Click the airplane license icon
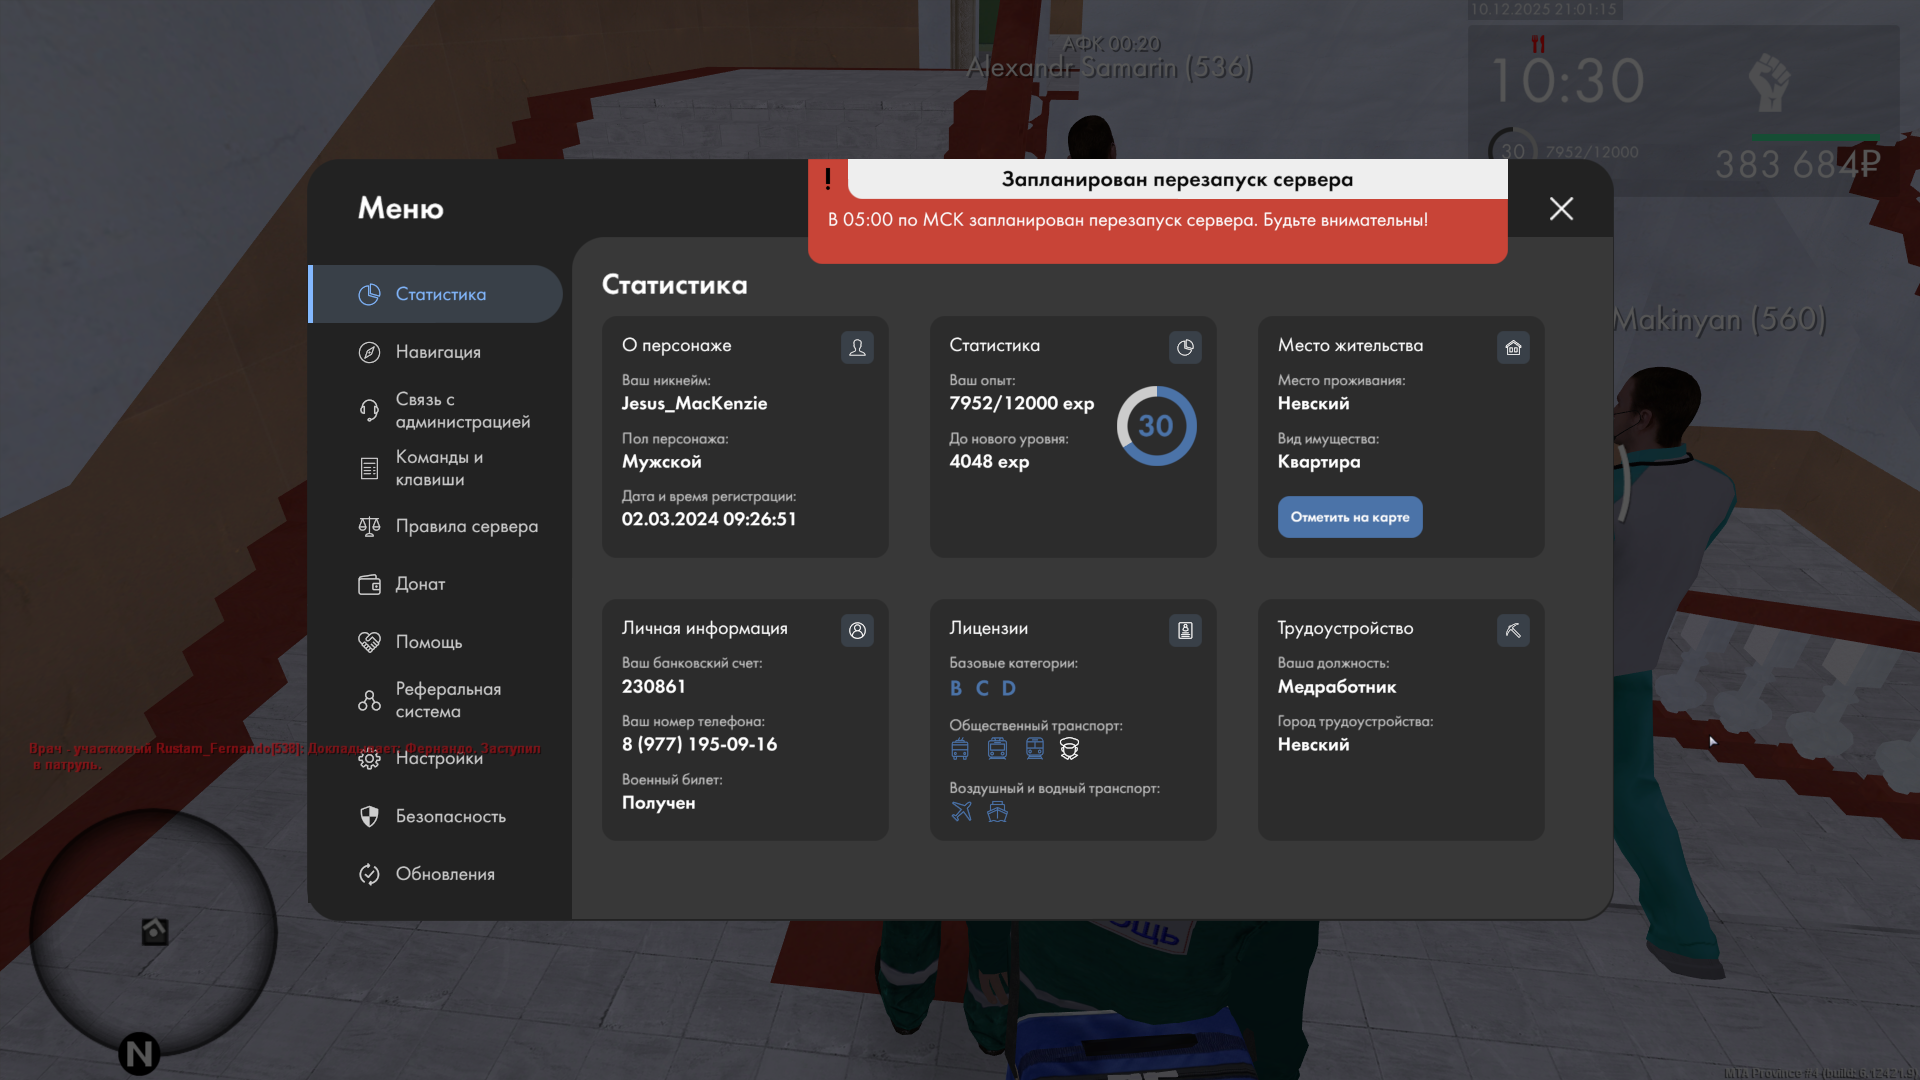The image size is (1920, 1080). (x=961, y=811)
